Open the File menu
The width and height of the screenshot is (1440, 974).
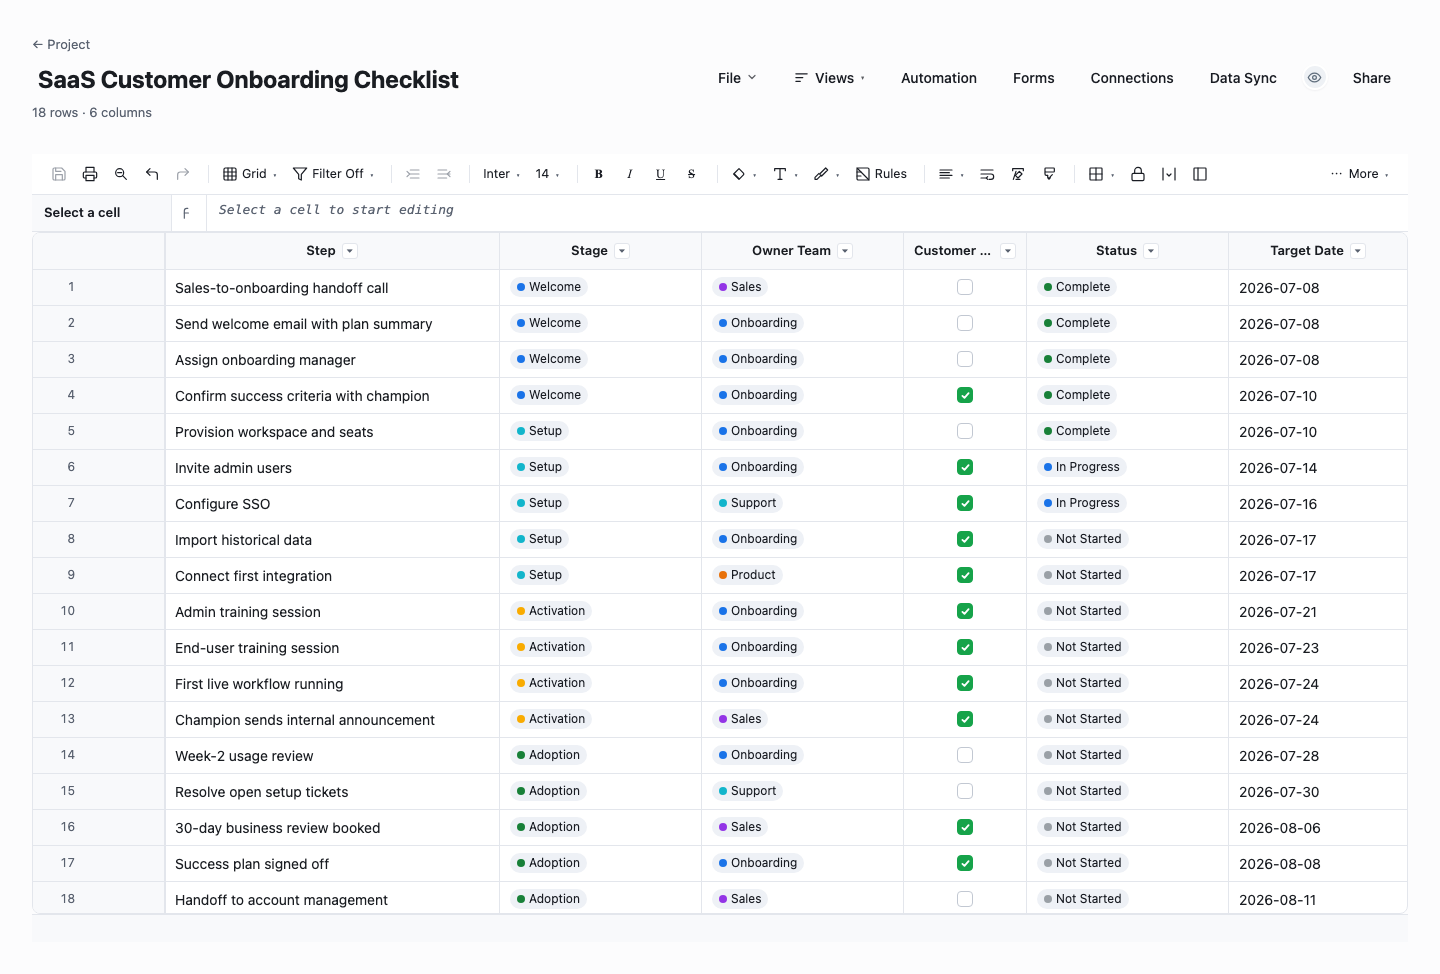pyautogui.click(x=738, y=78)
